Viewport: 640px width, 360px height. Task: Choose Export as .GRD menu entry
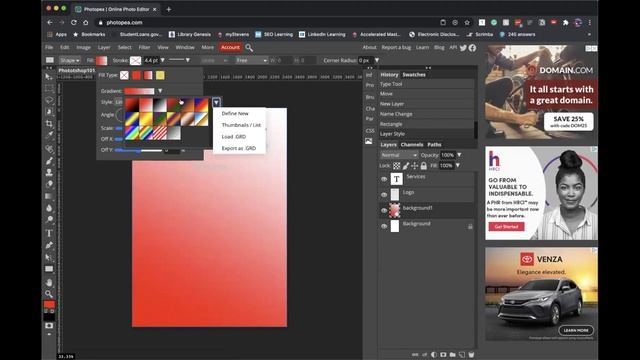pyautogui.click(x=239, y=148)
